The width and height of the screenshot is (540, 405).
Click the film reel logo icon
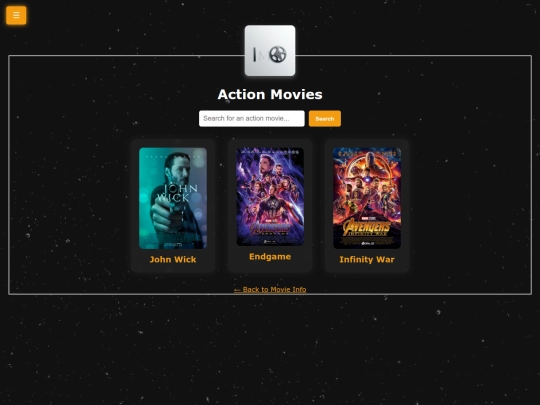click(x=278, y=54)
